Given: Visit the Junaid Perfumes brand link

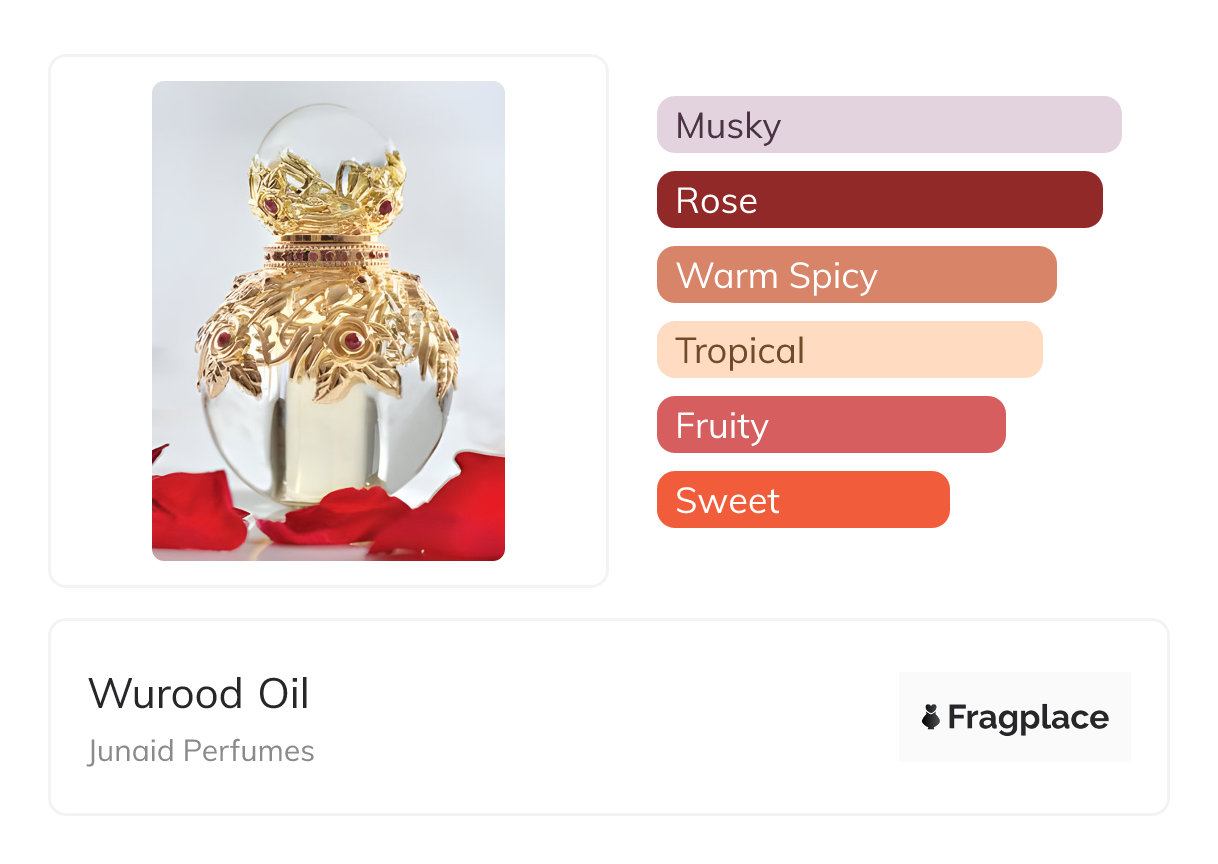Looking at the screenshot, I should tap(201, 751).
